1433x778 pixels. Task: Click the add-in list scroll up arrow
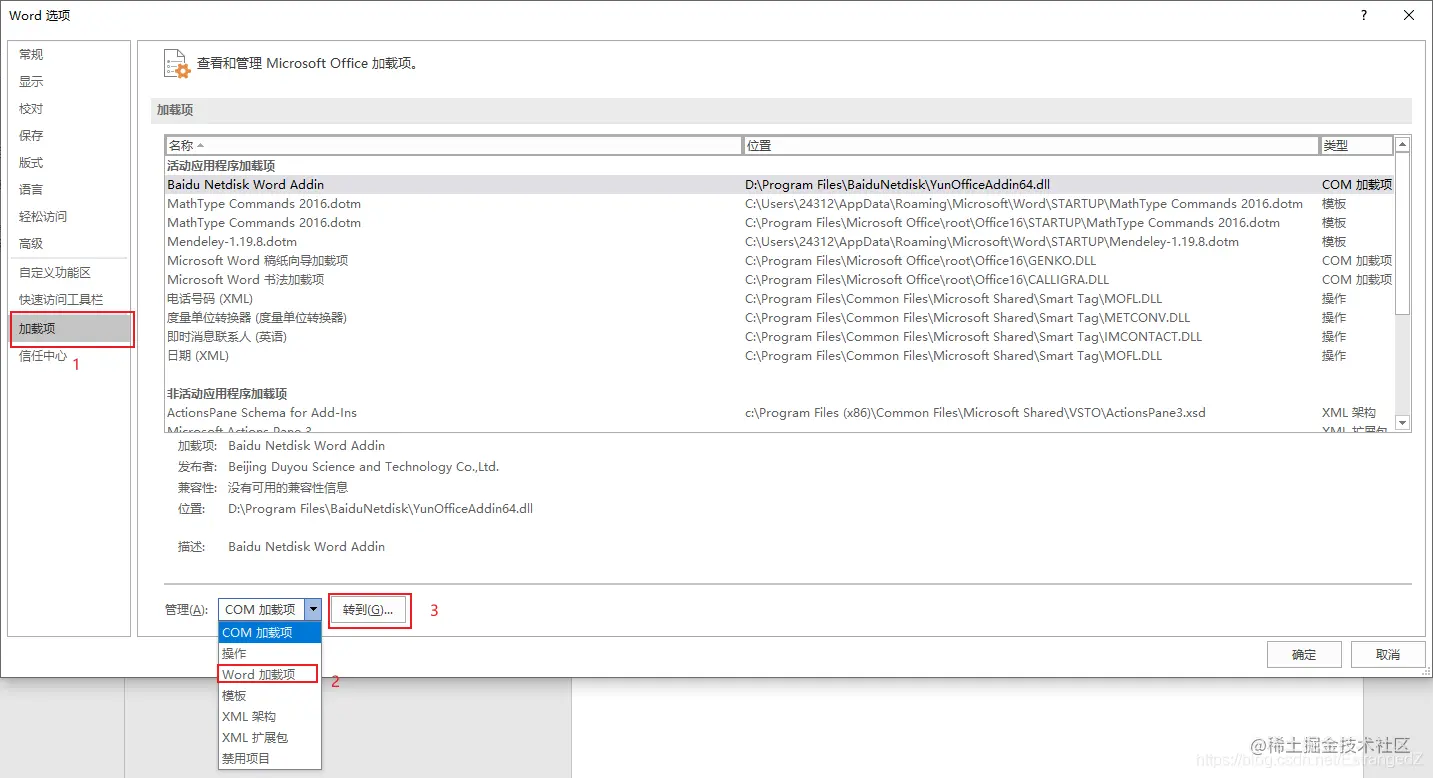point(1402,145)
